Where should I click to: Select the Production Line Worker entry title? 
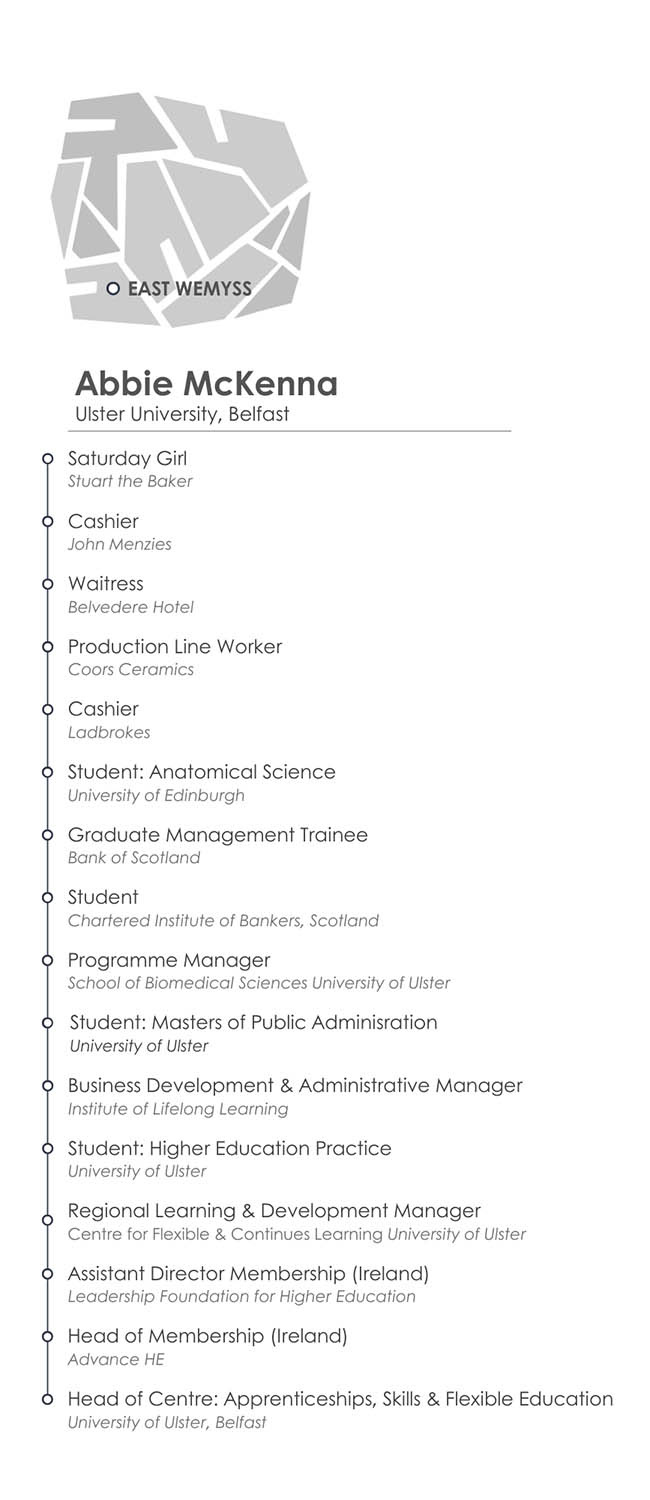tap(174, 647)
